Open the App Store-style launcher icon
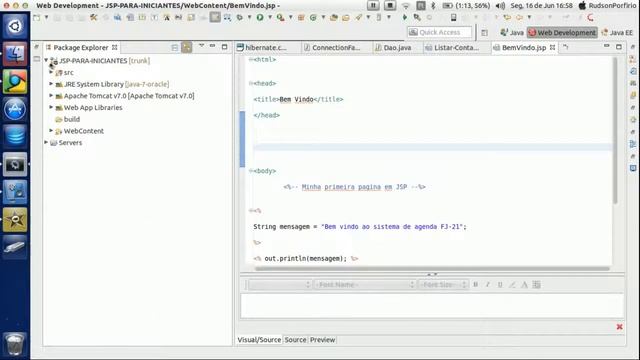The width and height of the screenshot is (640, 360). [15, 109]
